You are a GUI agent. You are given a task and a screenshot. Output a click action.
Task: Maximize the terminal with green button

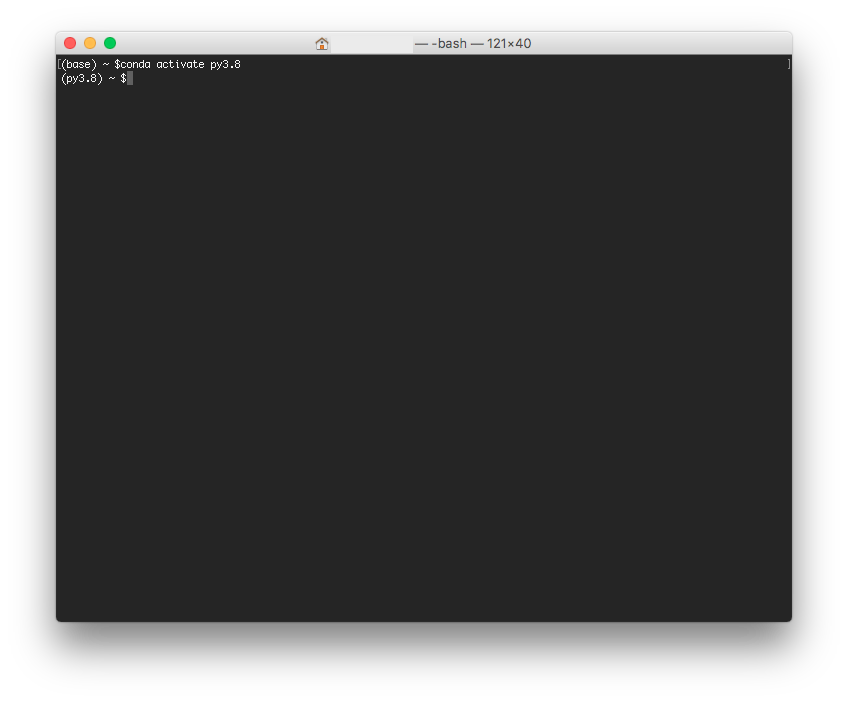click(110, 43)
